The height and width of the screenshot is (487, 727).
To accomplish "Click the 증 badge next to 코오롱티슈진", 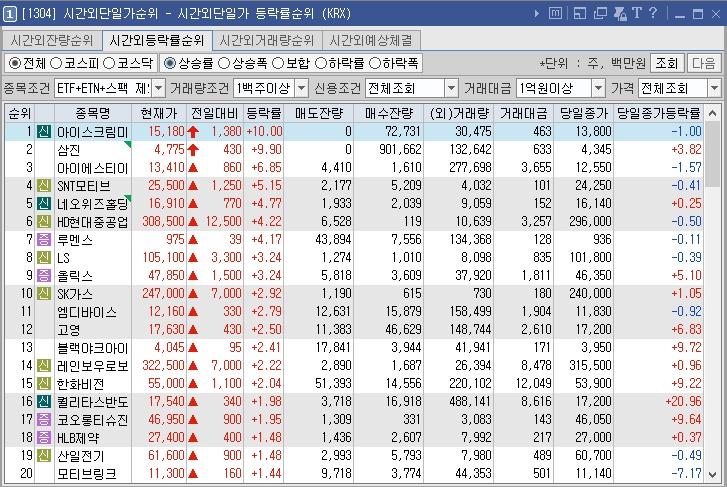I will coord(44,420).
